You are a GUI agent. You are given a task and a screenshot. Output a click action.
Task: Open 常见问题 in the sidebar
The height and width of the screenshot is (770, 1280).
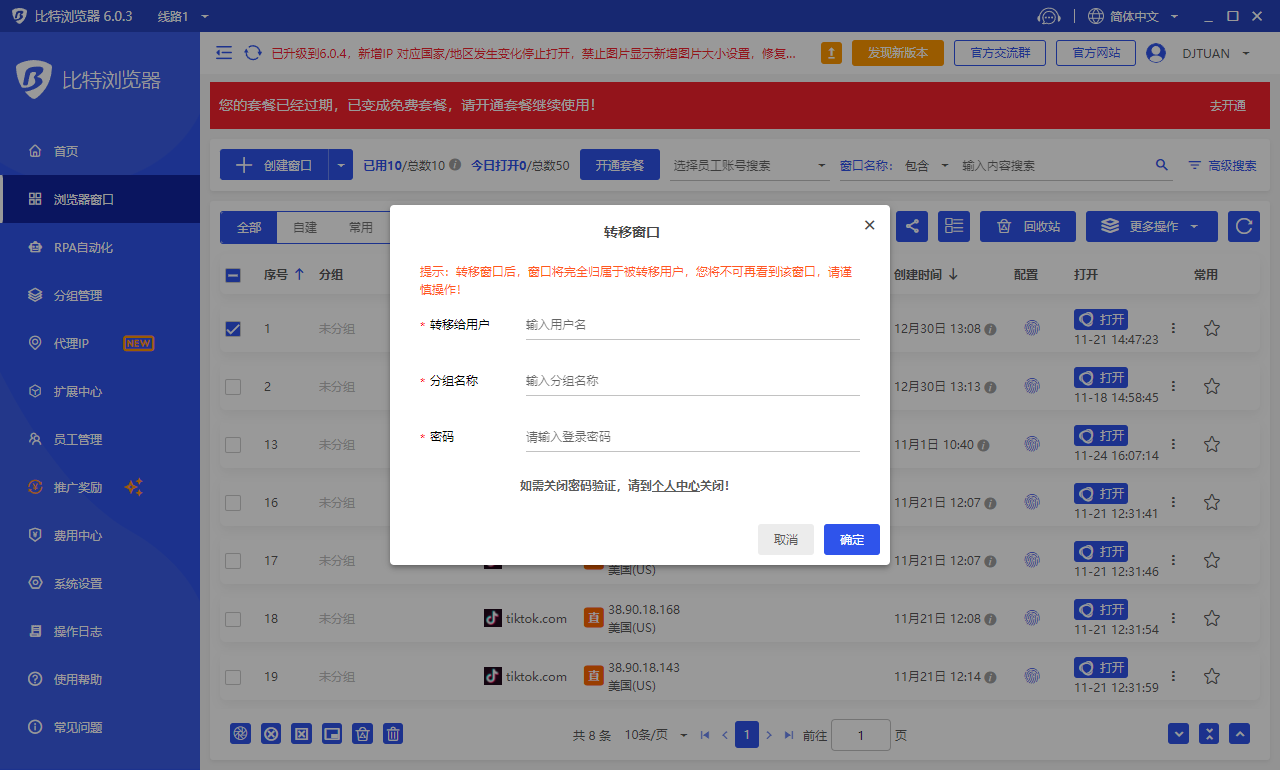click(x=100, y=727)
